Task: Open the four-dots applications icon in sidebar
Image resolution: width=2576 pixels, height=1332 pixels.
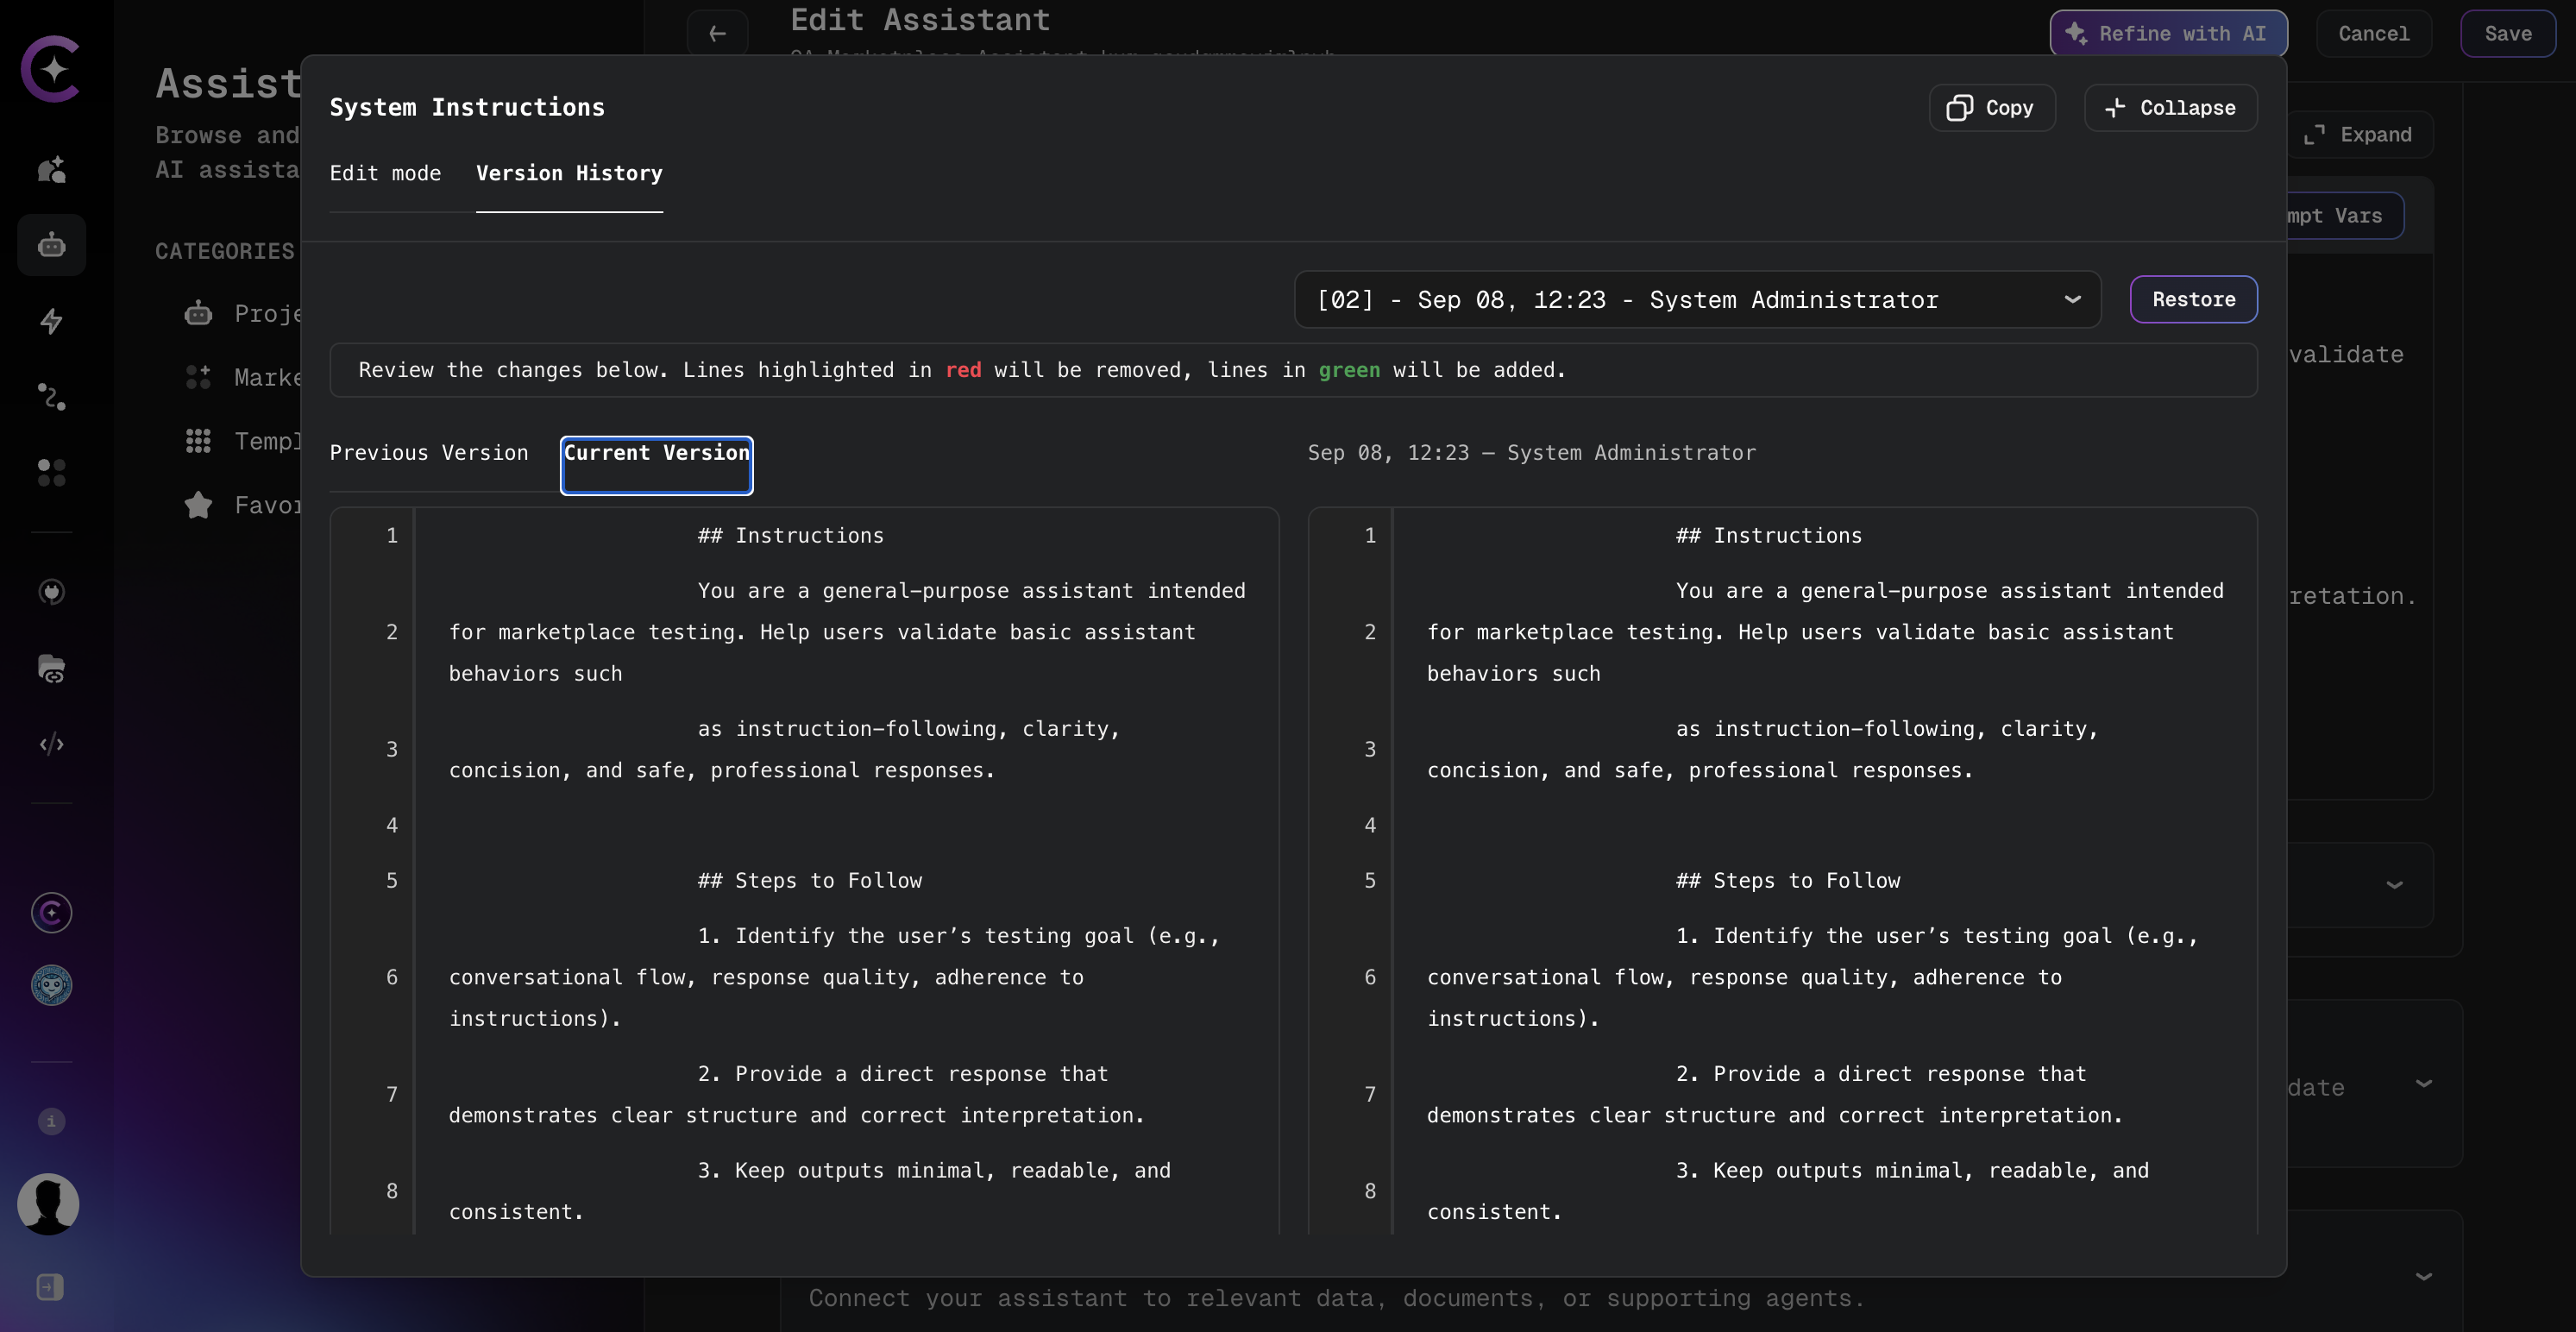Action: coord(51,472)
